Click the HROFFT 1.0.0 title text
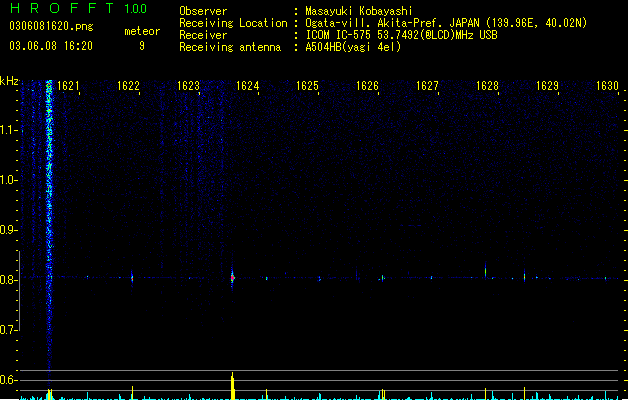Image resolution: width=629 pixels, height=400 pixels. [78, 8]
